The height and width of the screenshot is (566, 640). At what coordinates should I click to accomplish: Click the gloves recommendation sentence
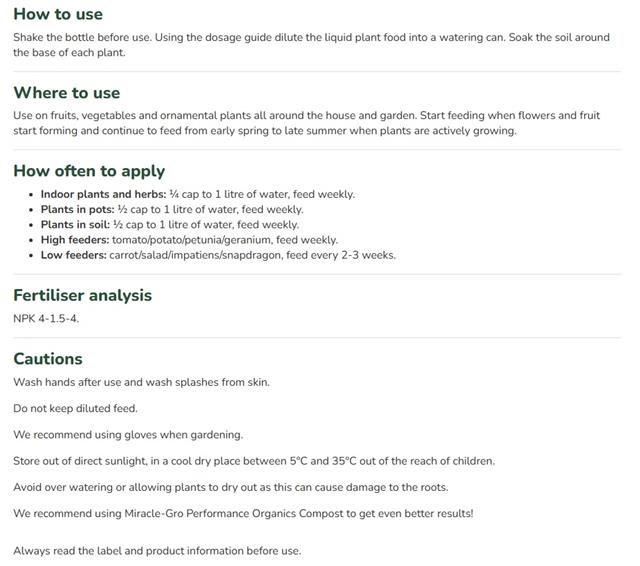(128, 435)
